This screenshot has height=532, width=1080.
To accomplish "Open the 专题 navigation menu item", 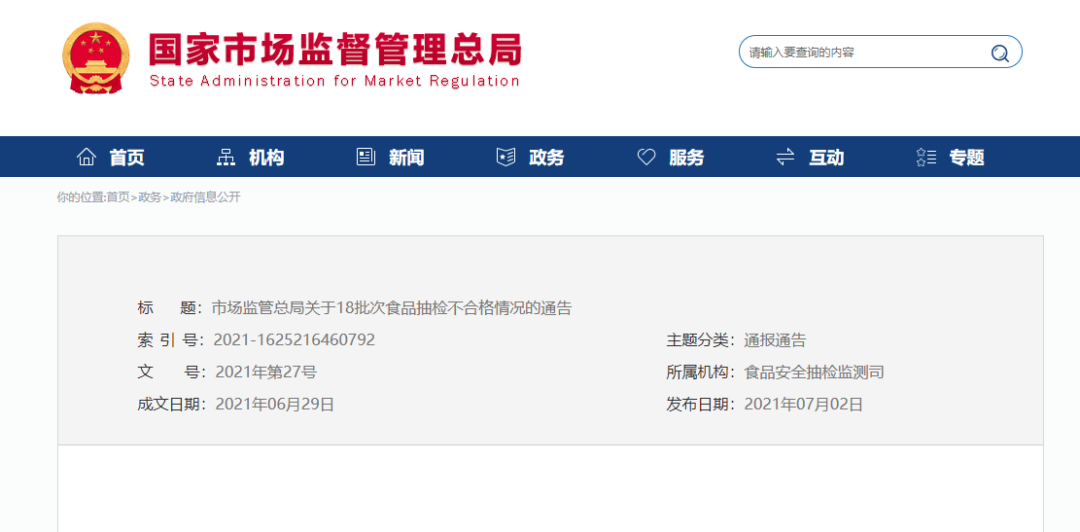I will tap(967, 157).
